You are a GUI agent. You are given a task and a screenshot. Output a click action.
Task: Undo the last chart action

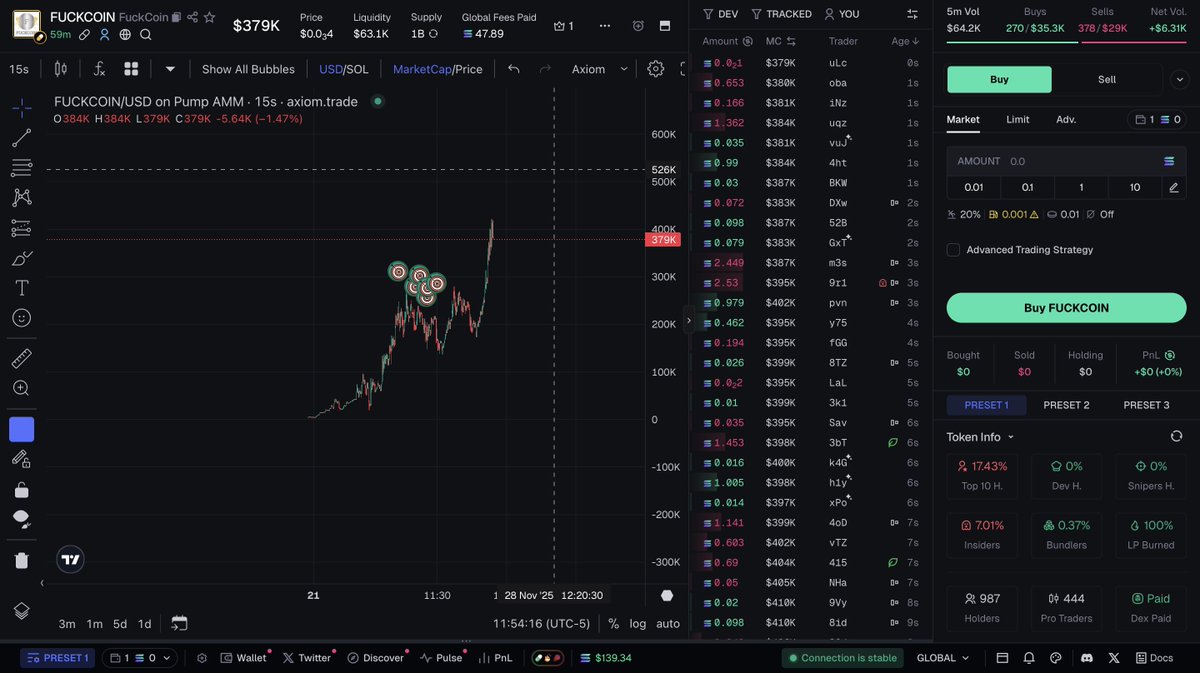[x=514, y=69]
